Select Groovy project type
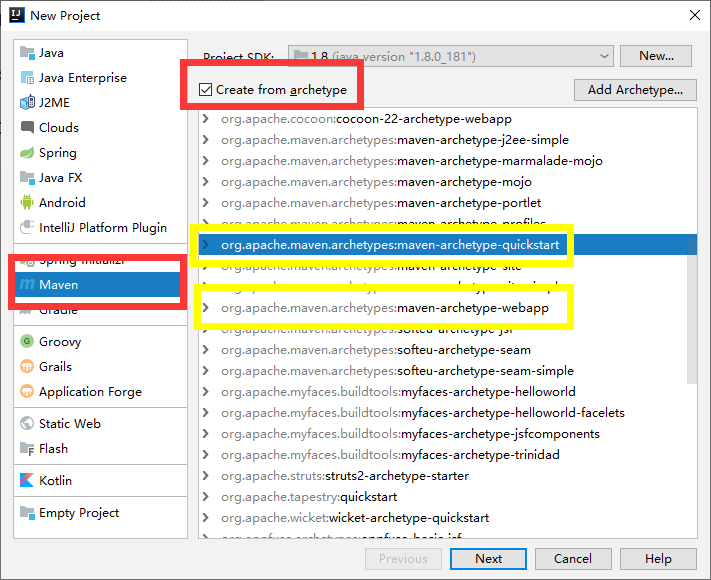The width and height of the screenshot is (711, 580). point(100,341)
